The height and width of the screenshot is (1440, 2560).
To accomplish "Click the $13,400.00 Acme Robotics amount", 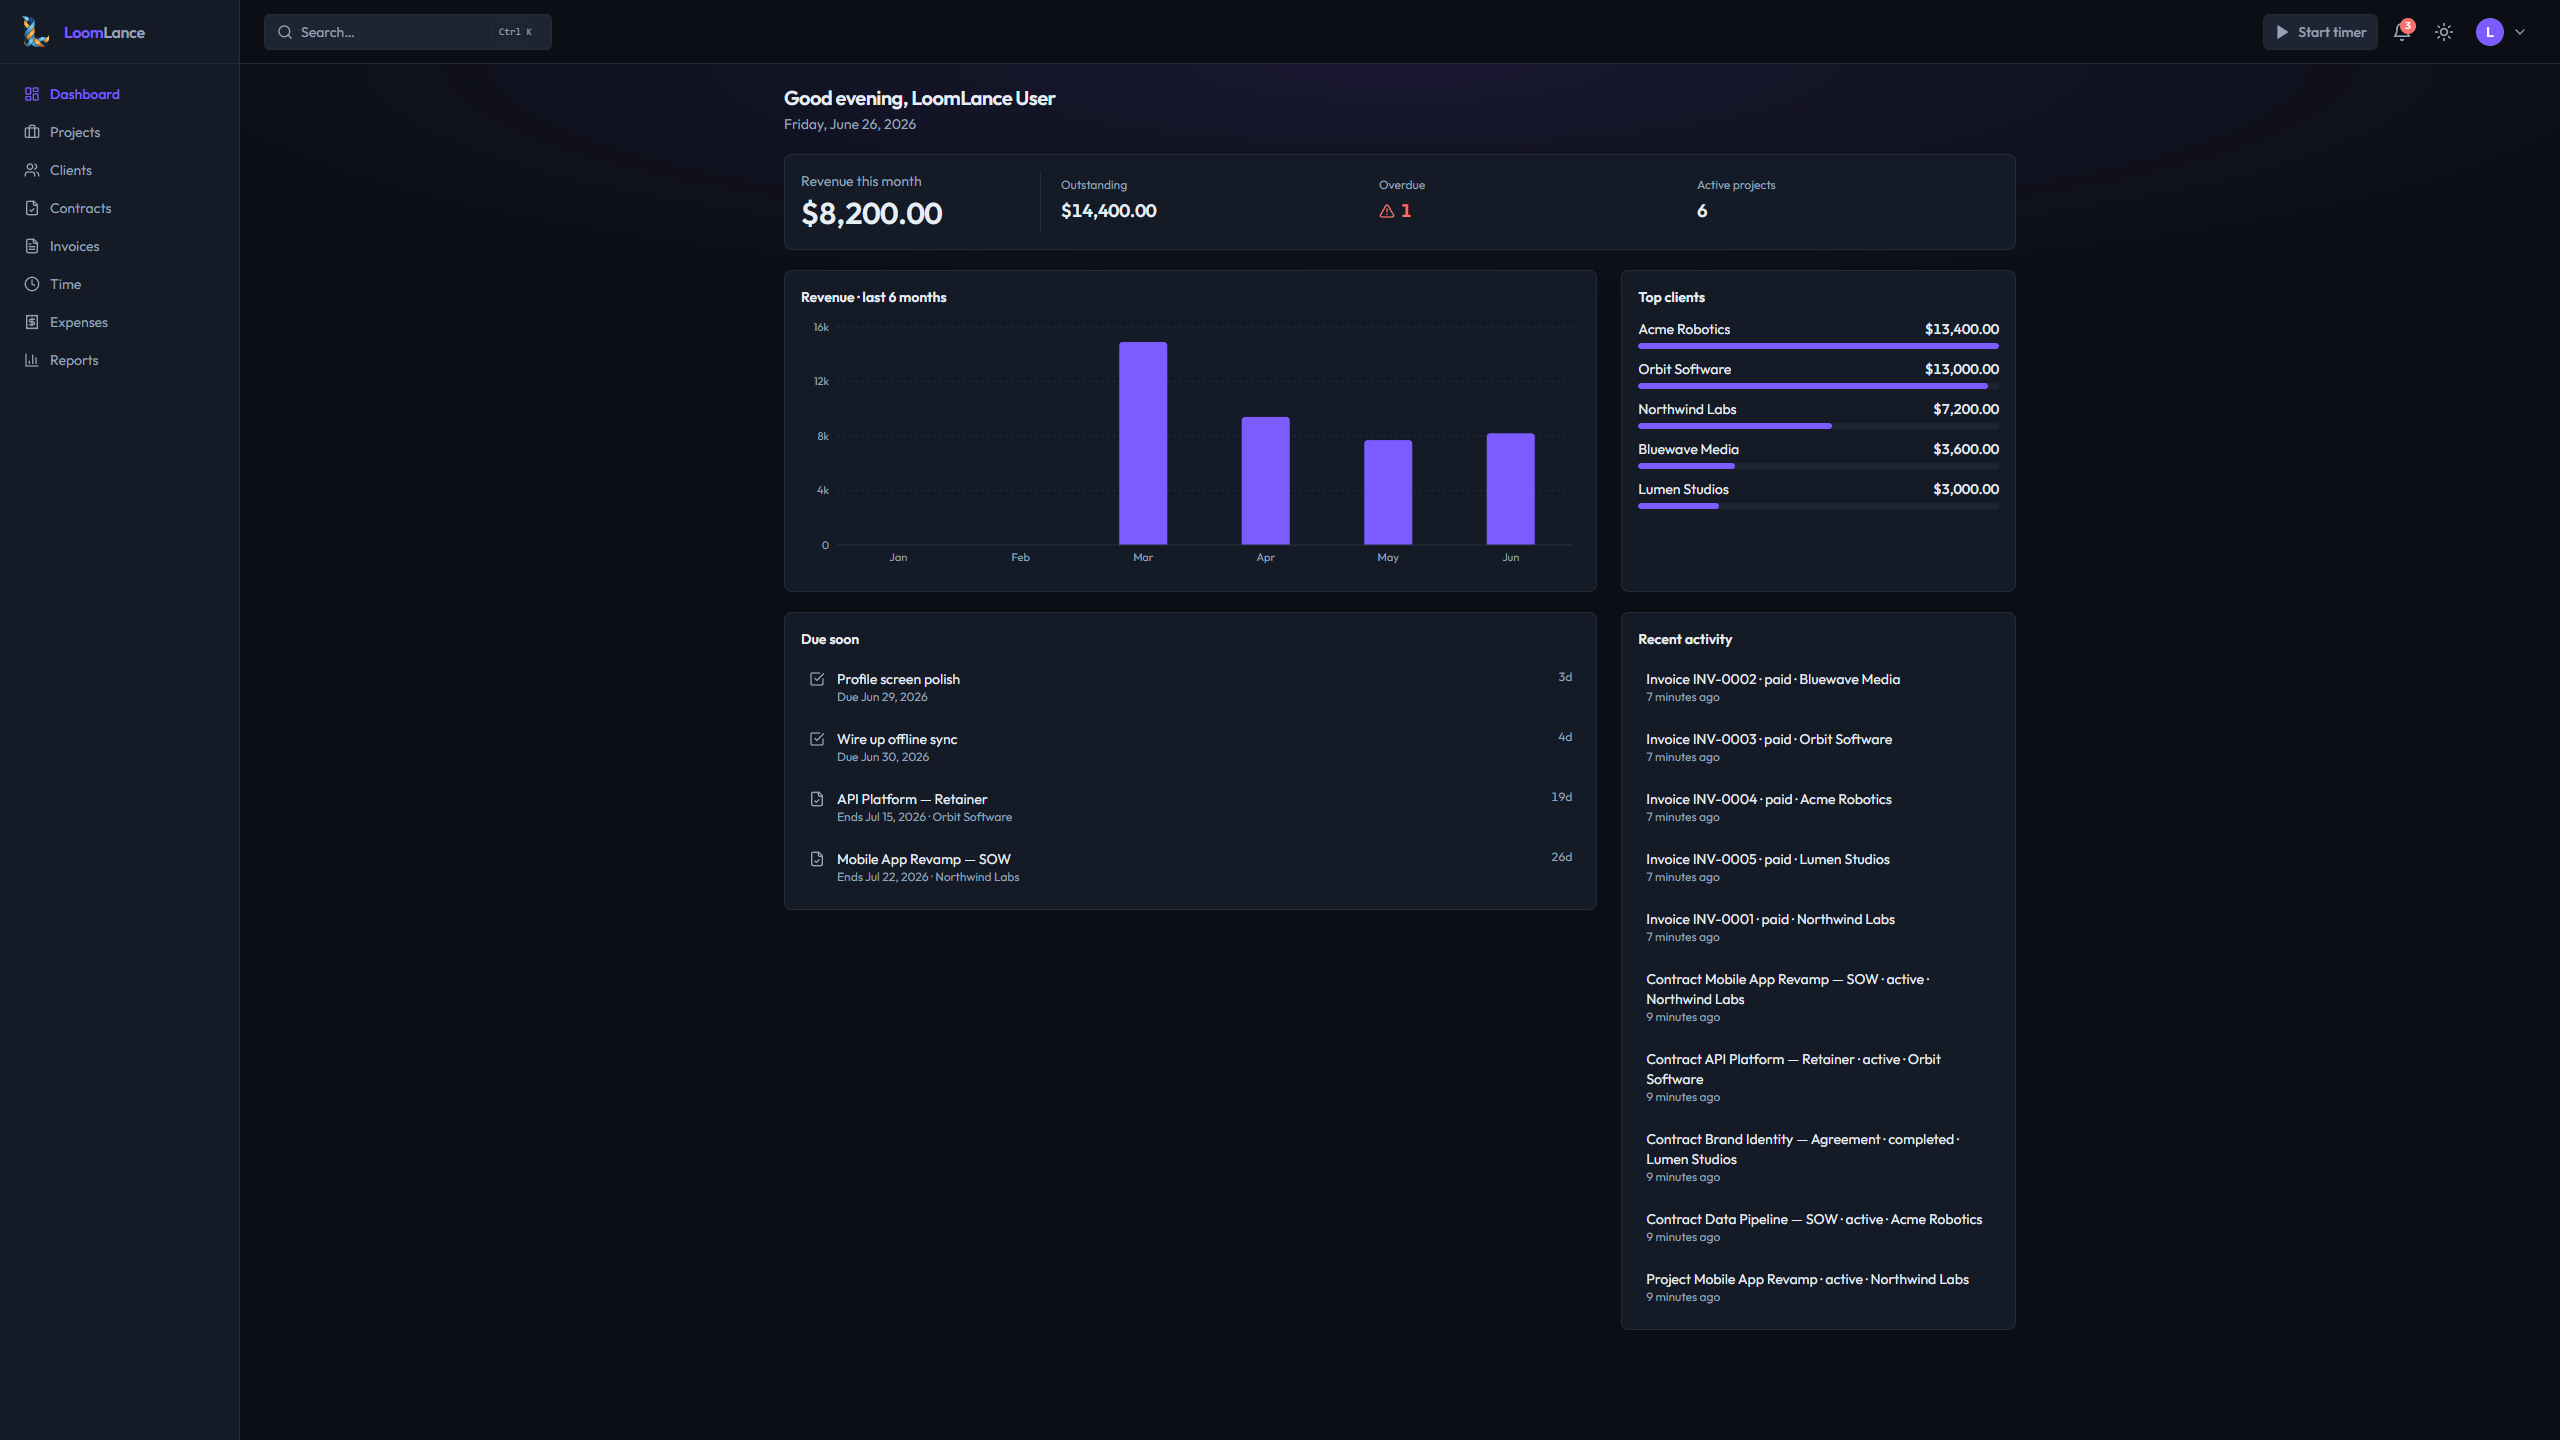I will coord(1961,329).
